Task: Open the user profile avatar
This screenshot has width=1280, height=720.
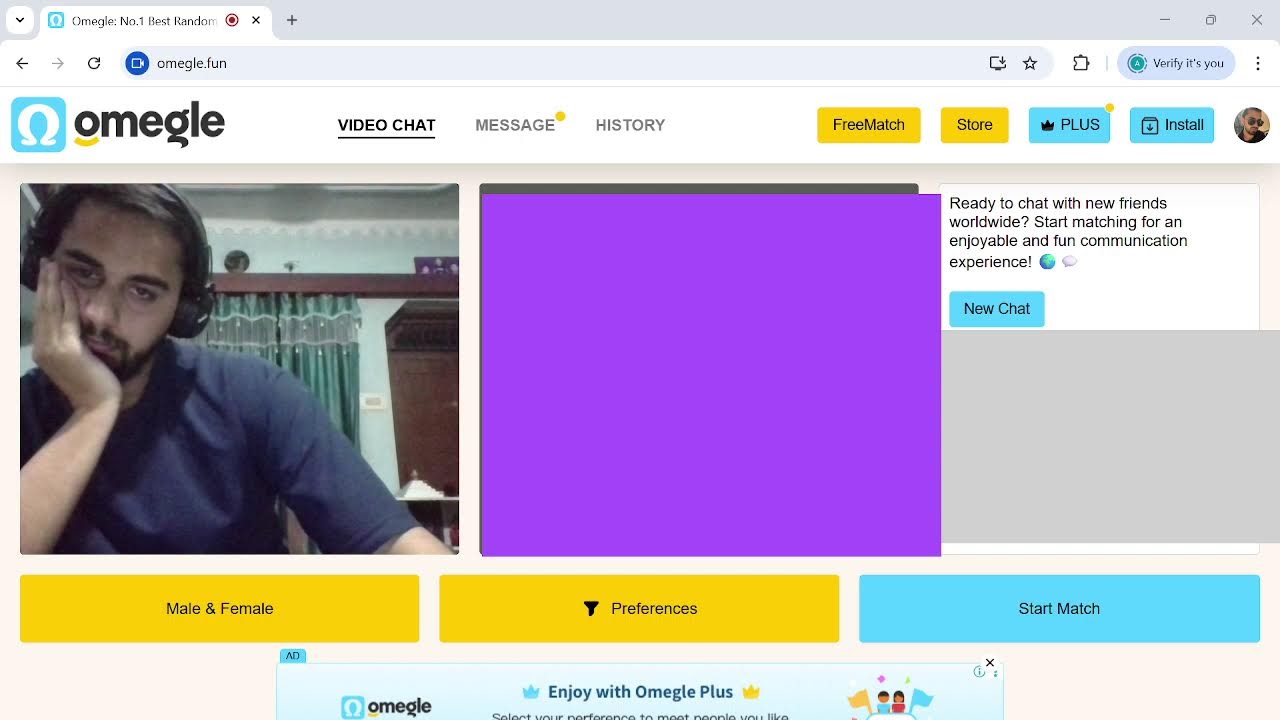Action: (x=1251, y=125)
